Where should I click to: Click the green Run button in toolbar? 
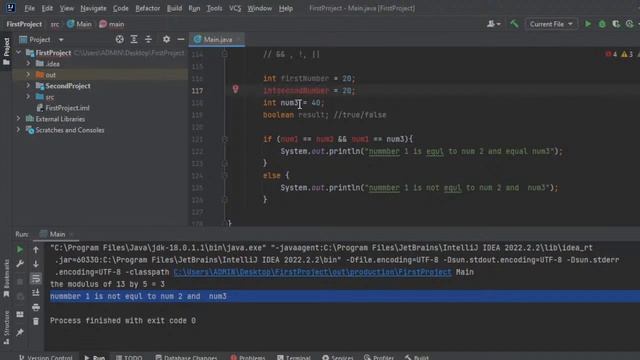[x=588, y=24]
